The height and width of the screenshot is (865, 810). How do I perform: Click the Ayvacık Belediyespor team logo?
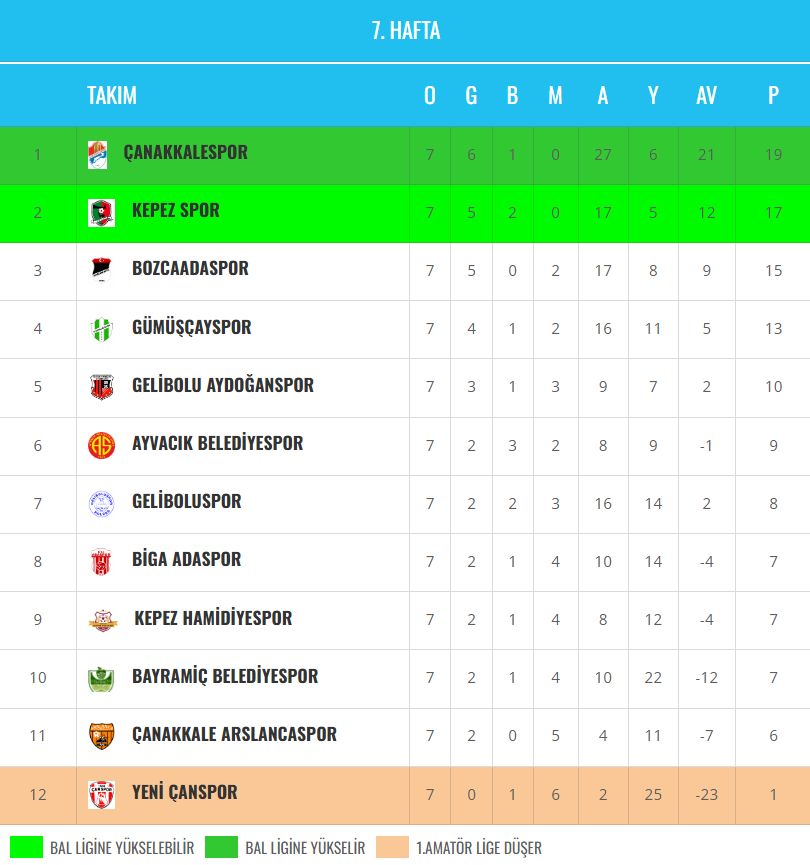tap(101, 444)
